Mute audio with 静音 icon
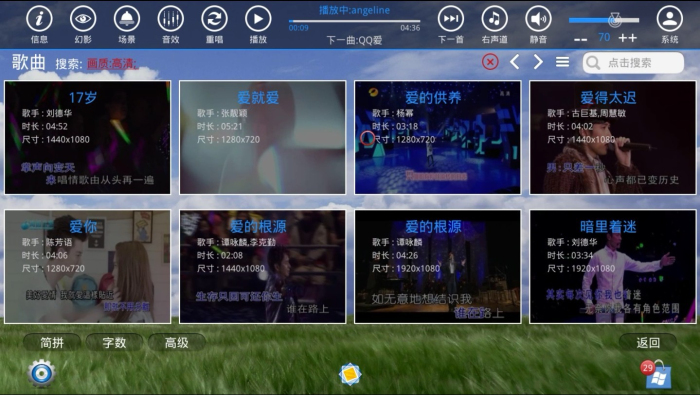 tap(538, 19)
